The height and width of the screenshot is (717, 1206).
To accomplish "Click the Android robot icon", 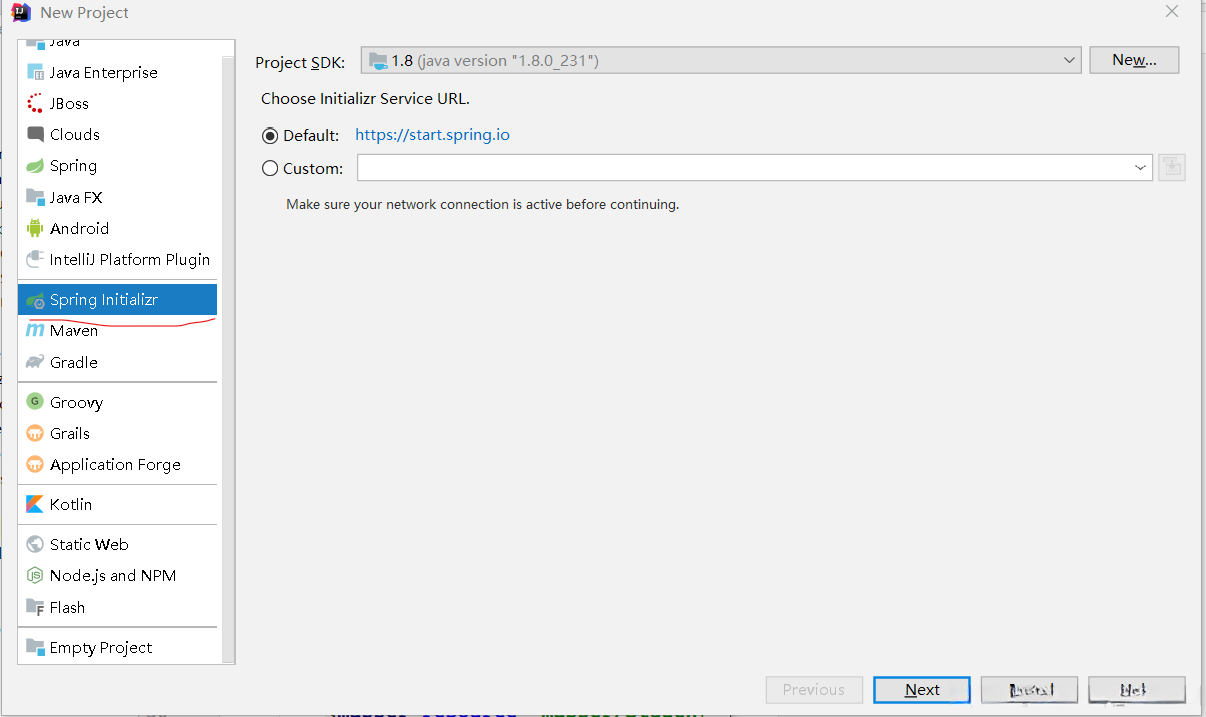I will click(x=35, y=228).
